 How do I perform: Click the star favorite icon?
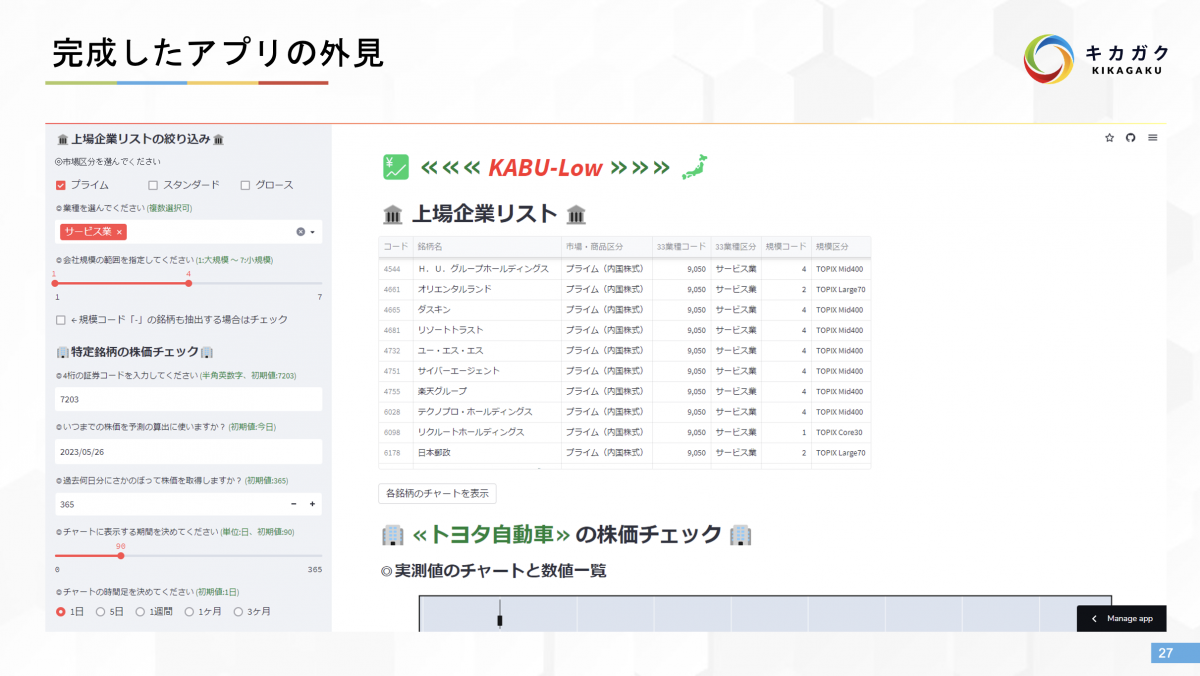(1109, 138)
